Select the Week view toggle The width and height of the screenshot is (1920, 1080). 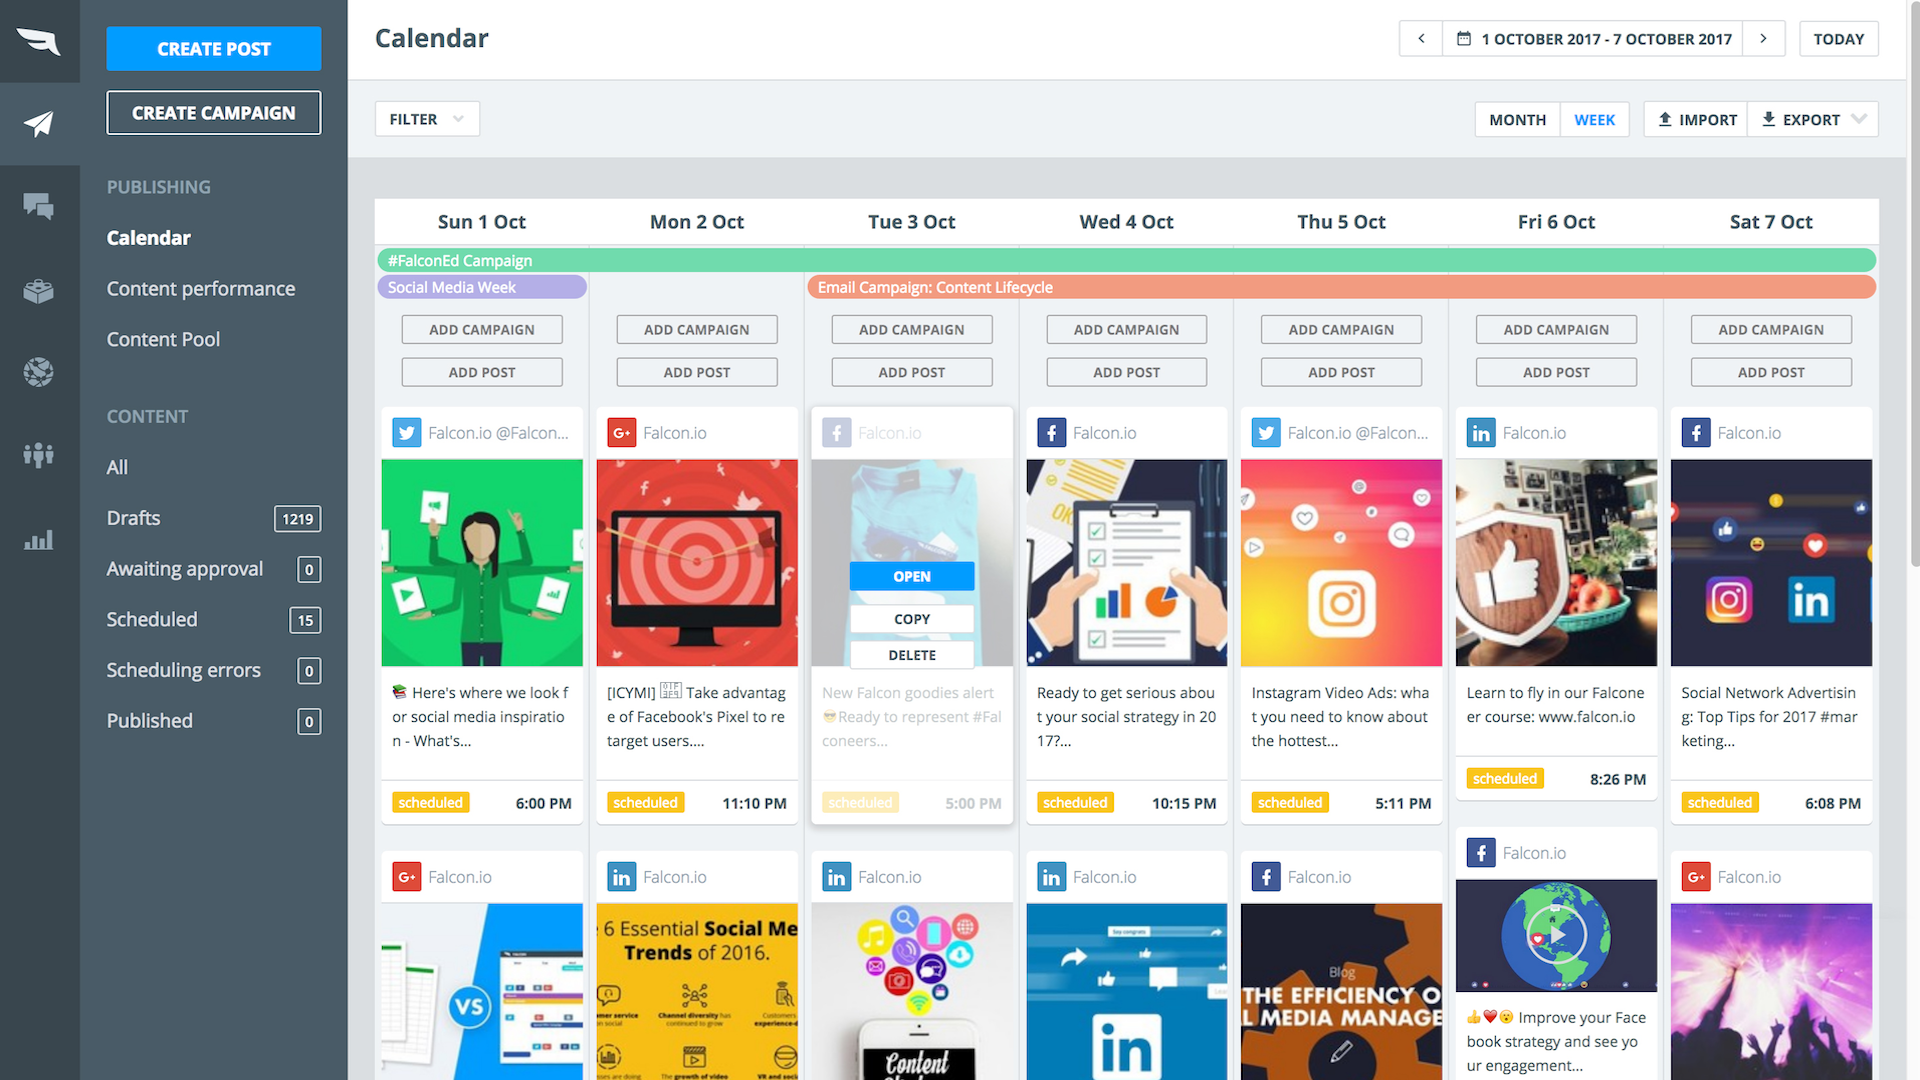click(x=1595, y=119)
